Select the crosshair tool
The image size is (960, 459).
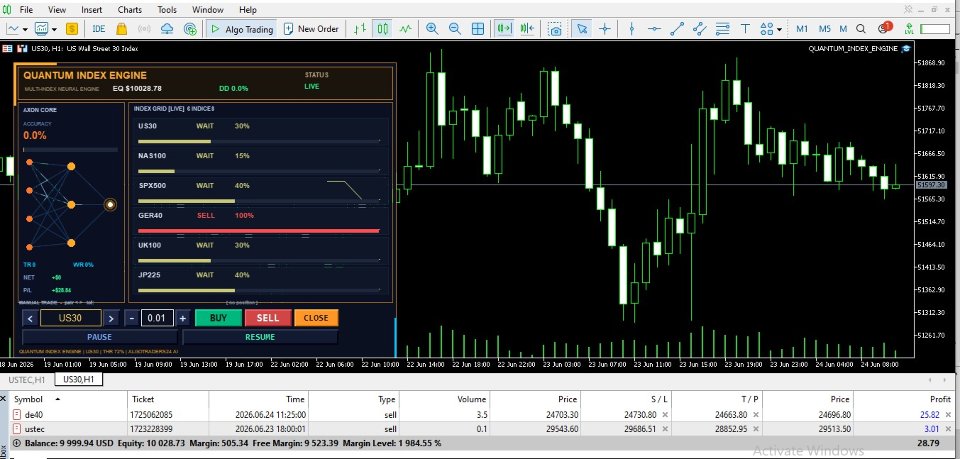pyautogui.click(x=605, y=28)
